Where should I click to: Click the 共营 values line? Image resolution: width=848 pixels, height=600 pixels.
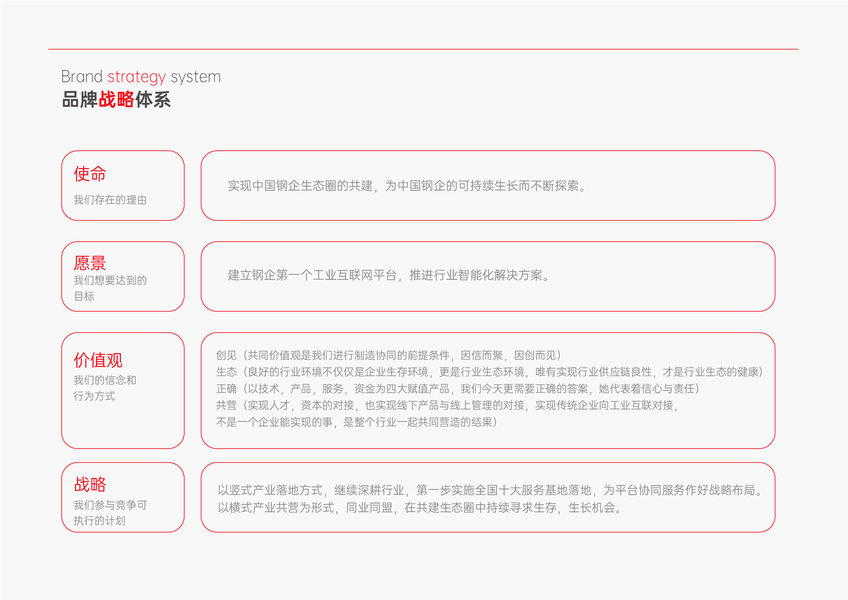pyautogui.click(x=448, y=406)
